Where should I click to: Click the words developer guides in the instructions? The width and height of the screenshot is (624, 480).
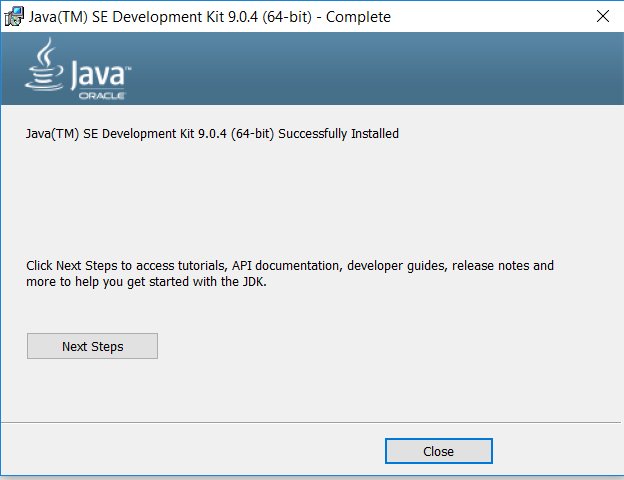397,265
